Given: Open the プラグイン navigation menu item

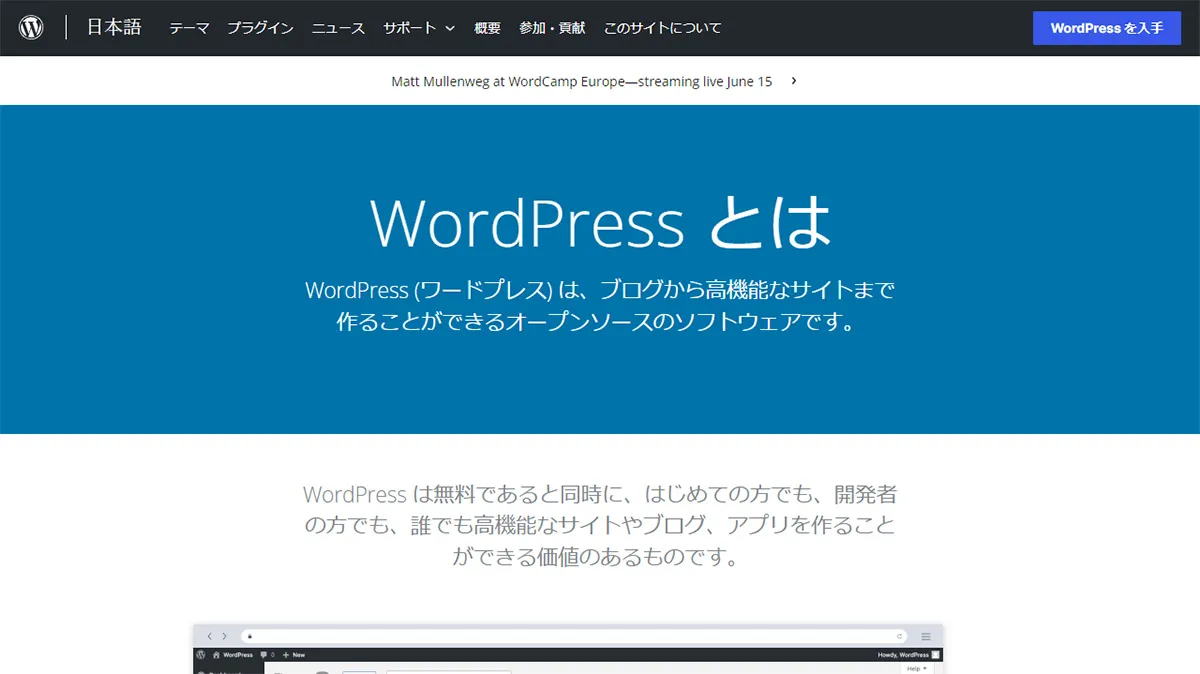Looking at the screenshot, I should (x=260, y=28).
